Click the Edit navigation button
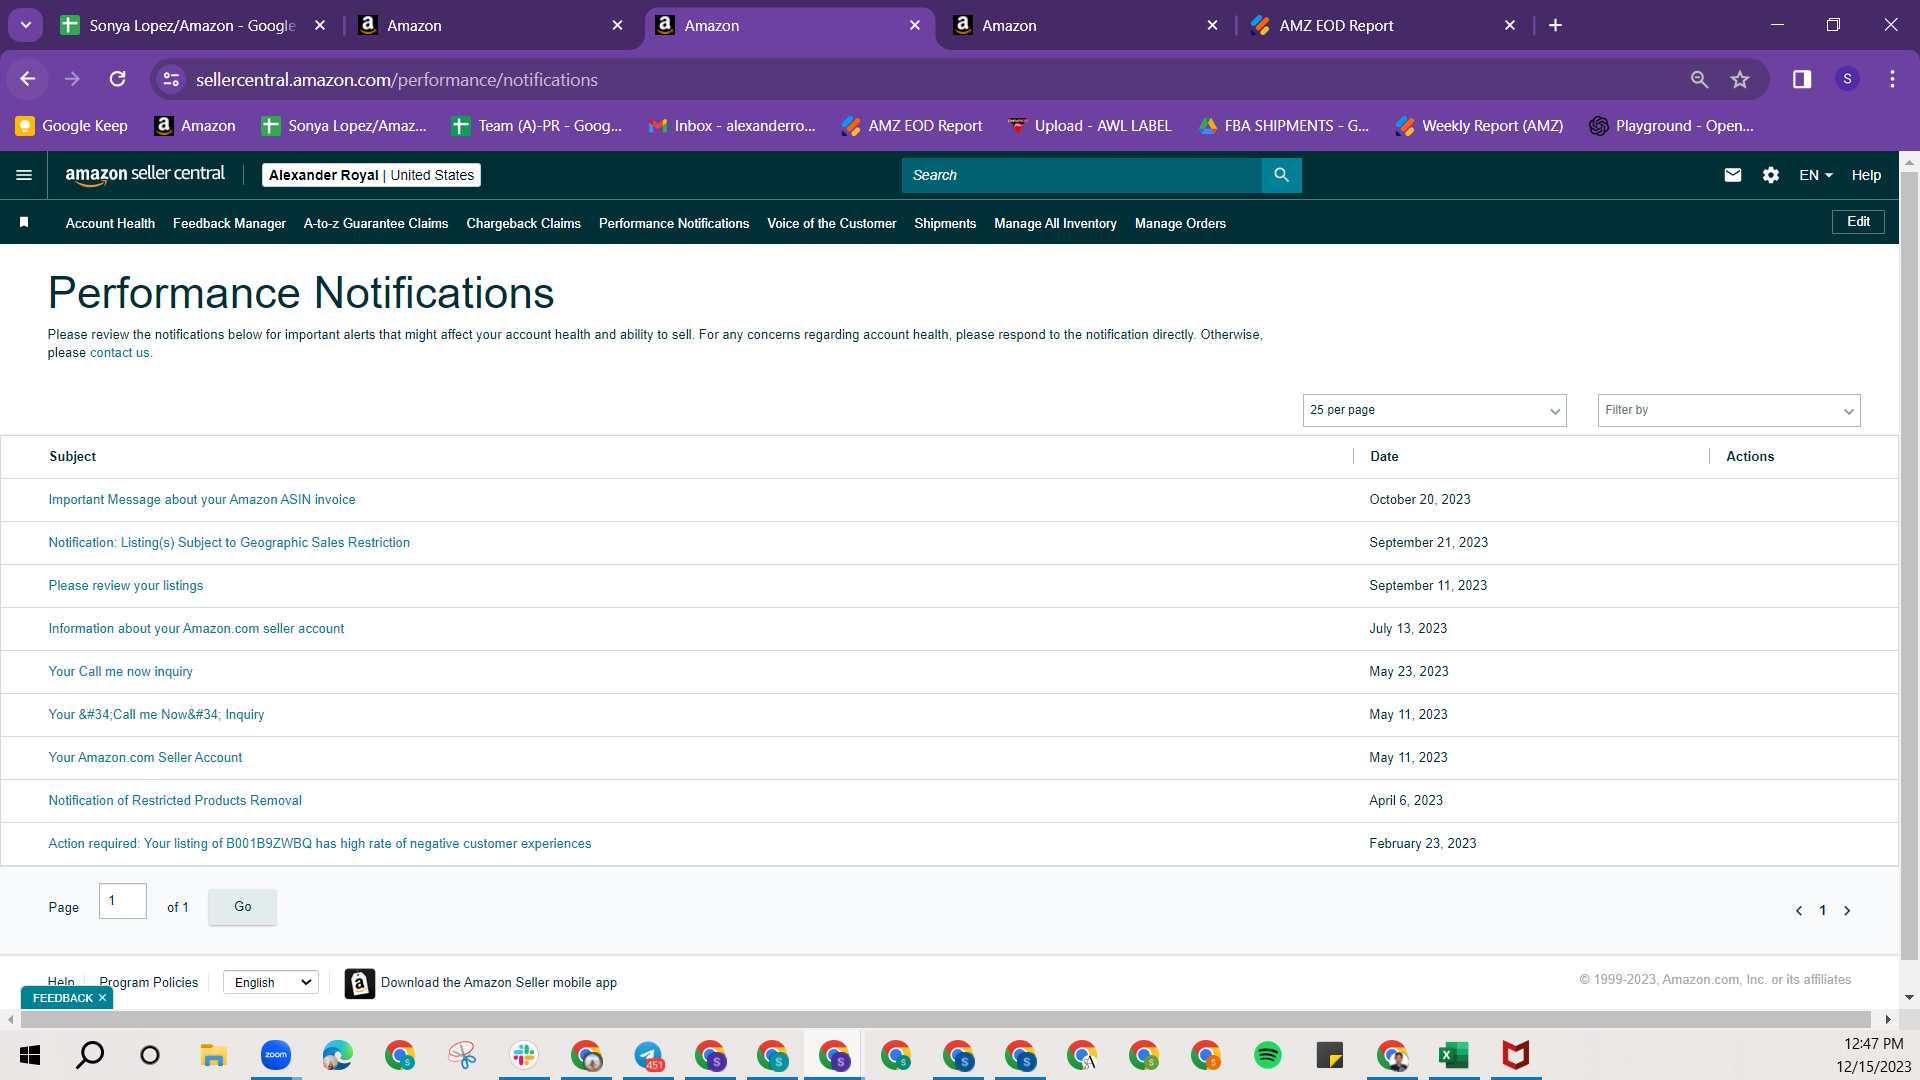The image size is (1920, 1080). pyautogui.click(x=1858, y=222)
